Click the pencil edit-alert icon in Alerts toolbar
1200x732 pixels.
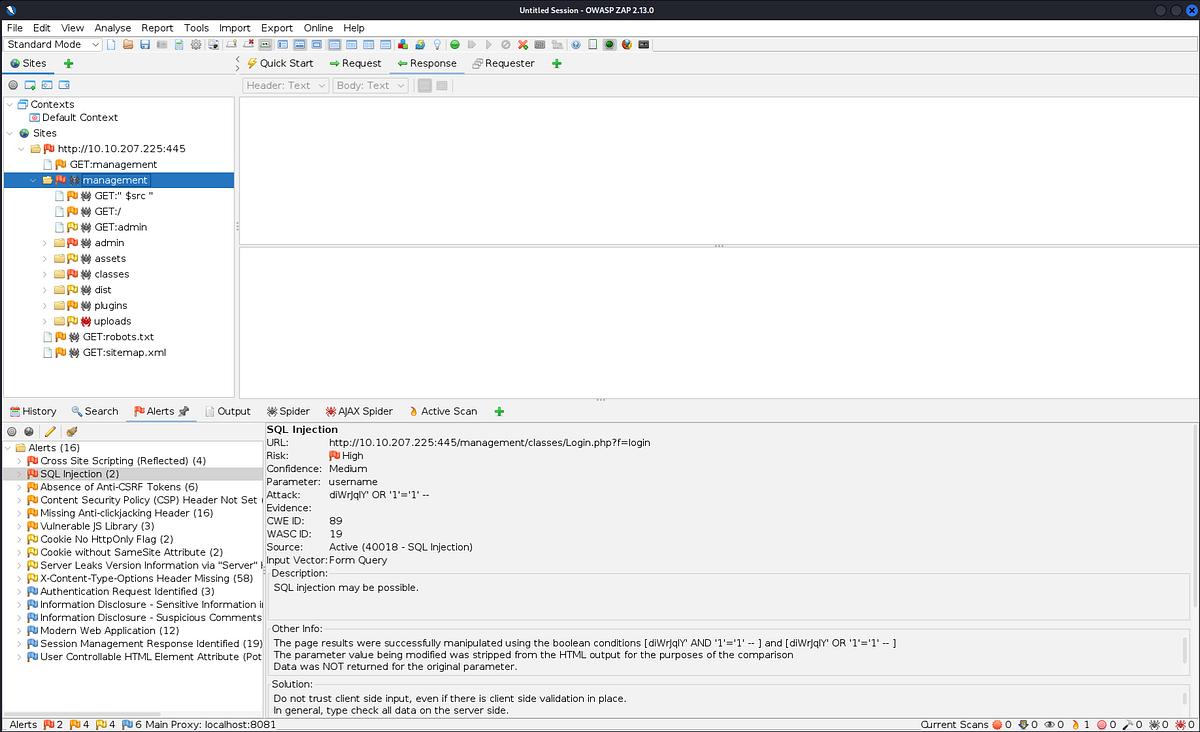click(50, 431)
